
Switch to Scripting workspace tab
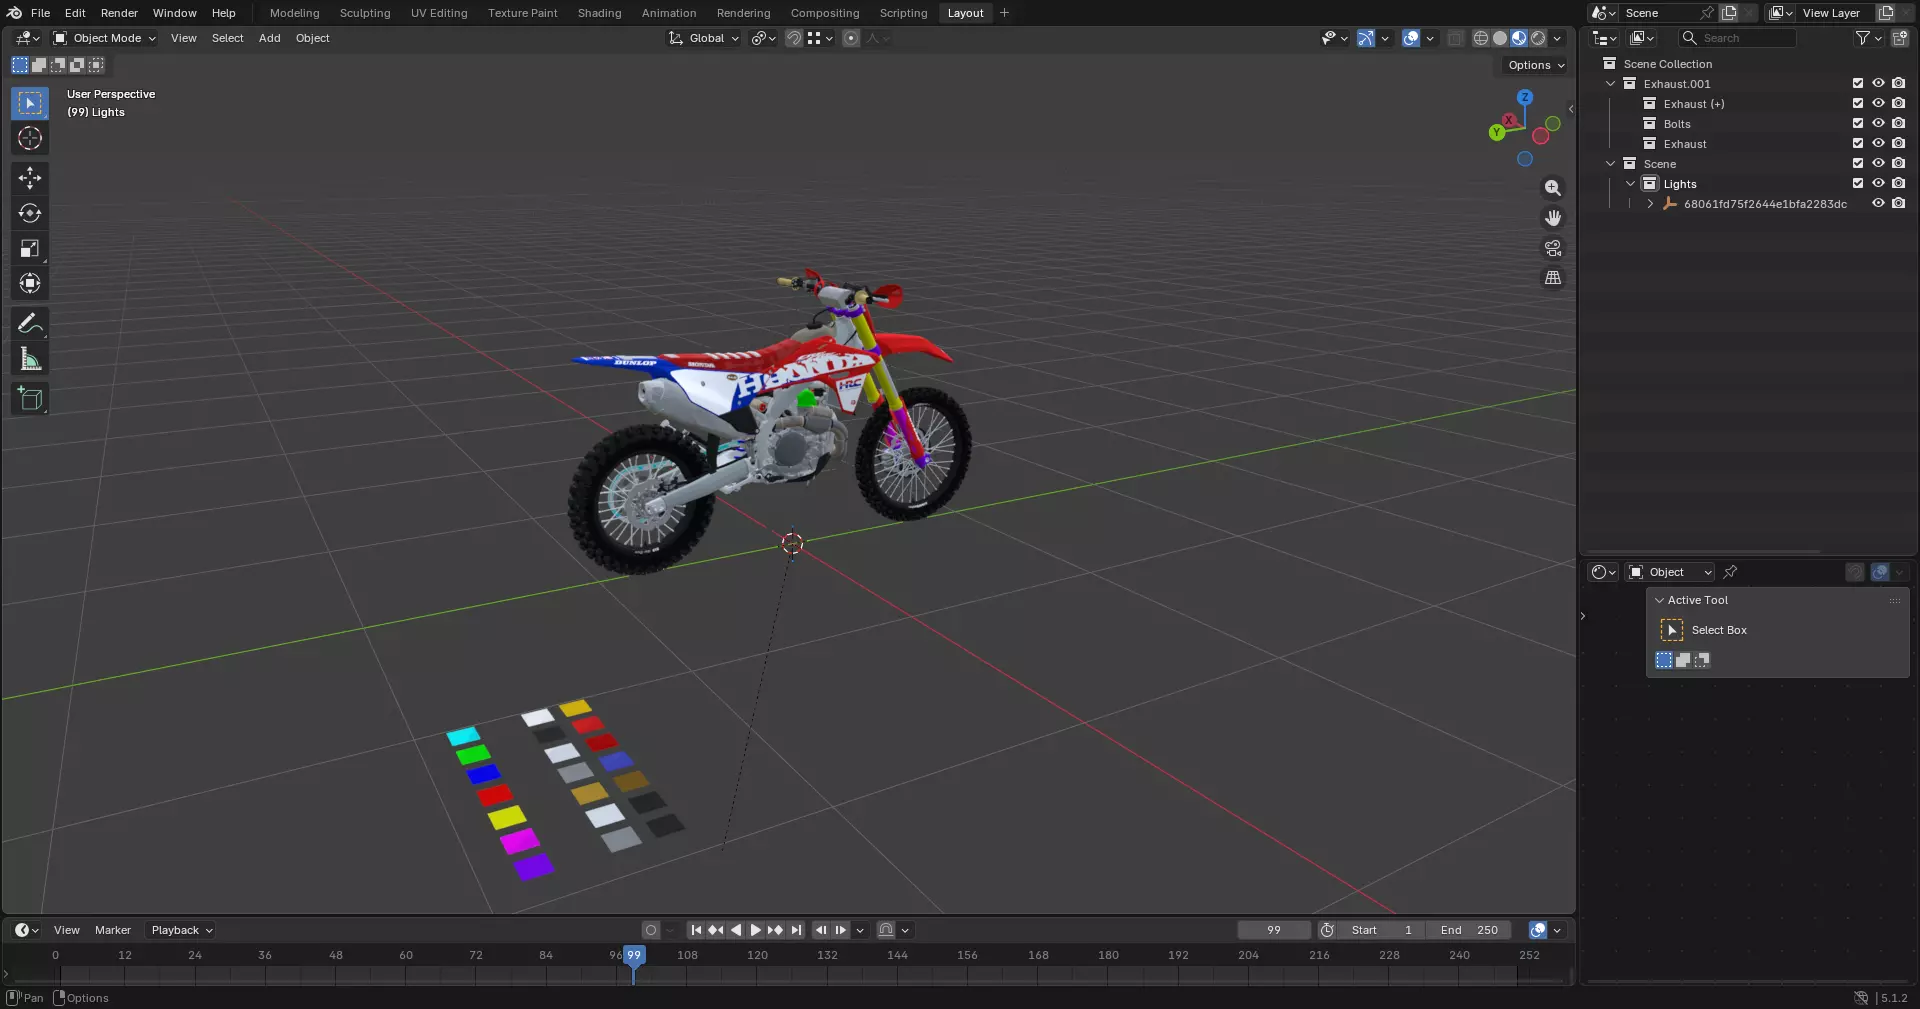coord(903,13)
